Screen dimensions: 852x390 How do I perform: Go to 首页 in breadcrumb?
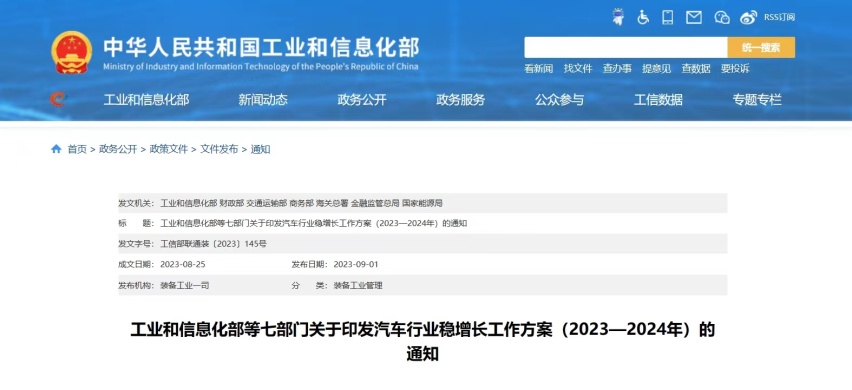click(x=77, y=149)
